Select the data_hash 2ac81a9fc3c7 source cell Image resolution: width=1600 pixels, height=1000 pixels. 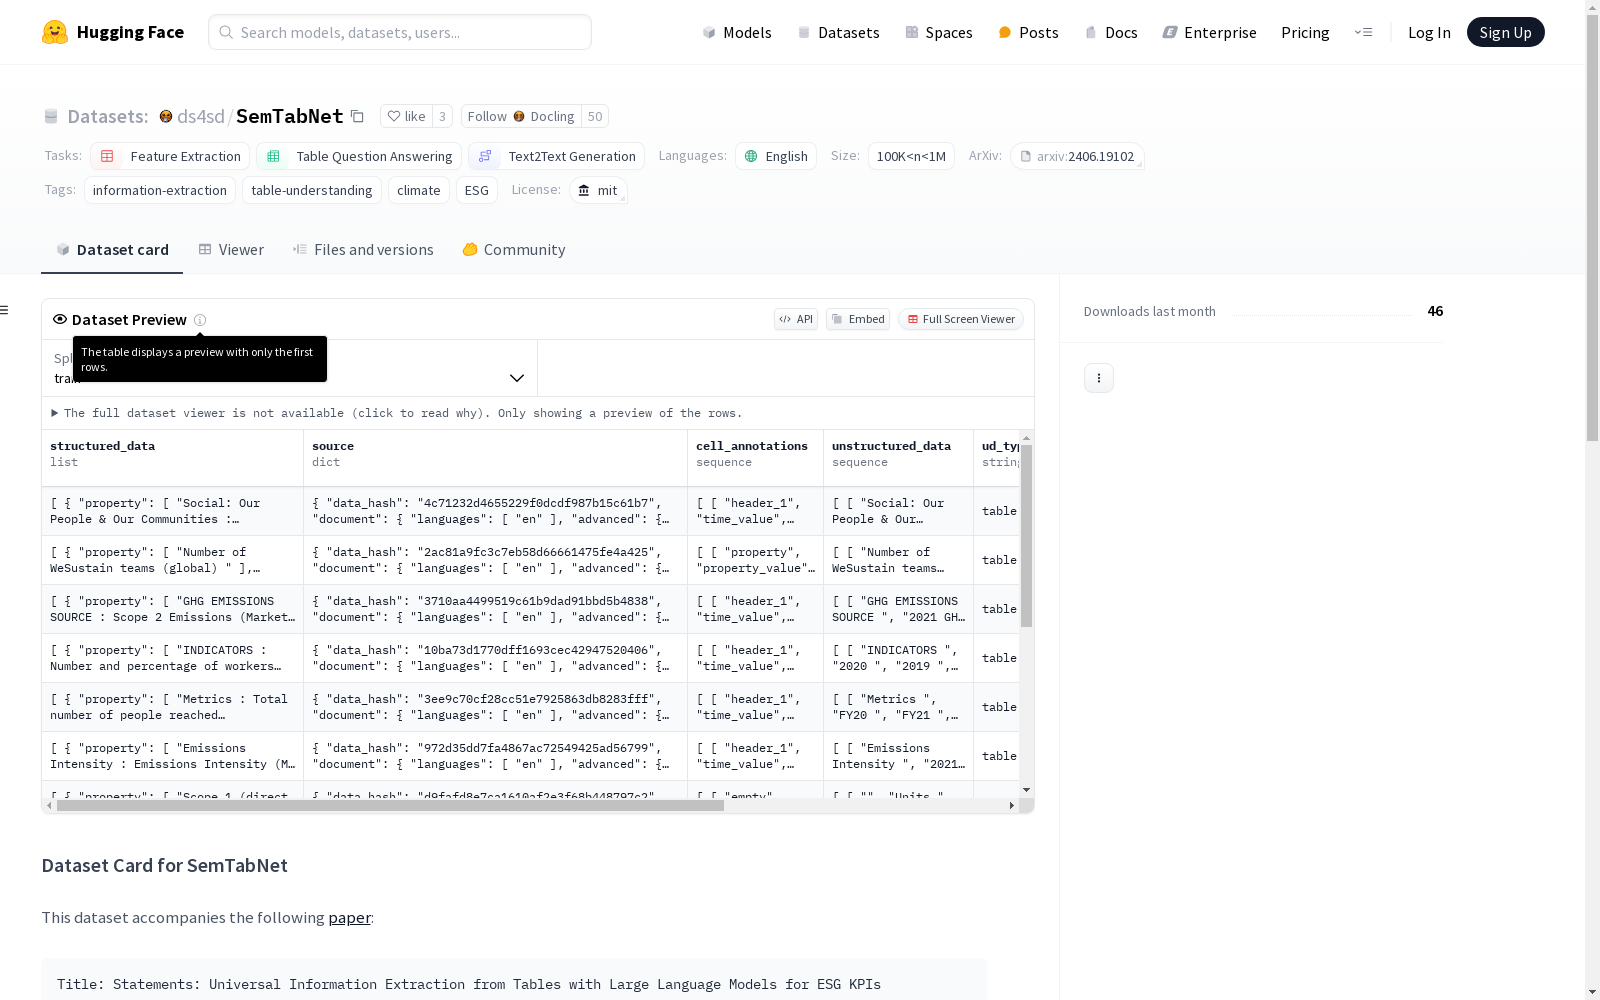tap(495, 560)
